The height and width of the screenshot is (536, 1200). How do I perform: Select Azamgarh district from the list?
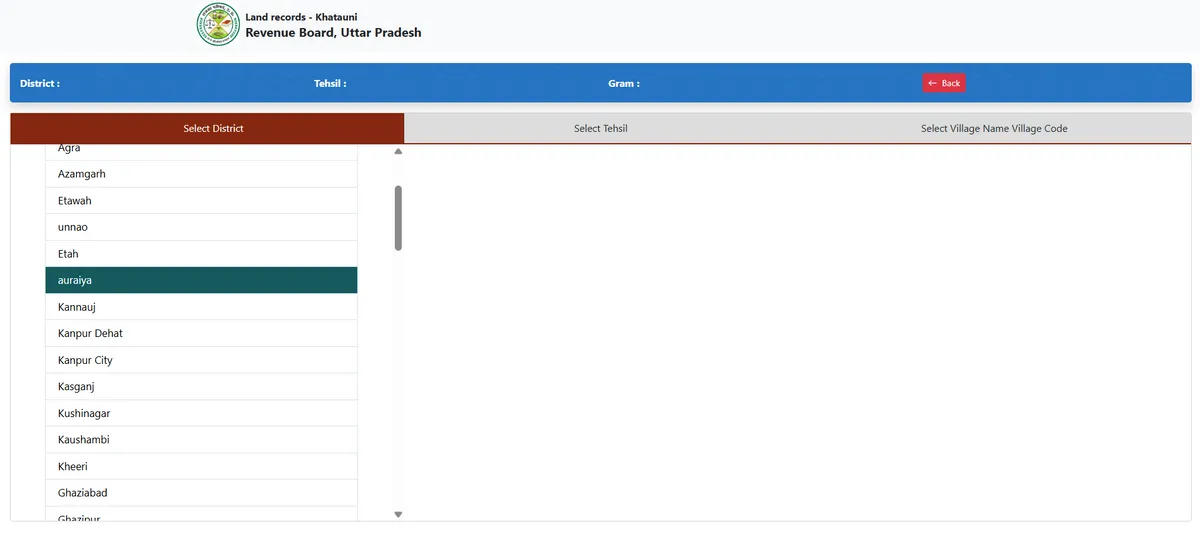(201, 174)
